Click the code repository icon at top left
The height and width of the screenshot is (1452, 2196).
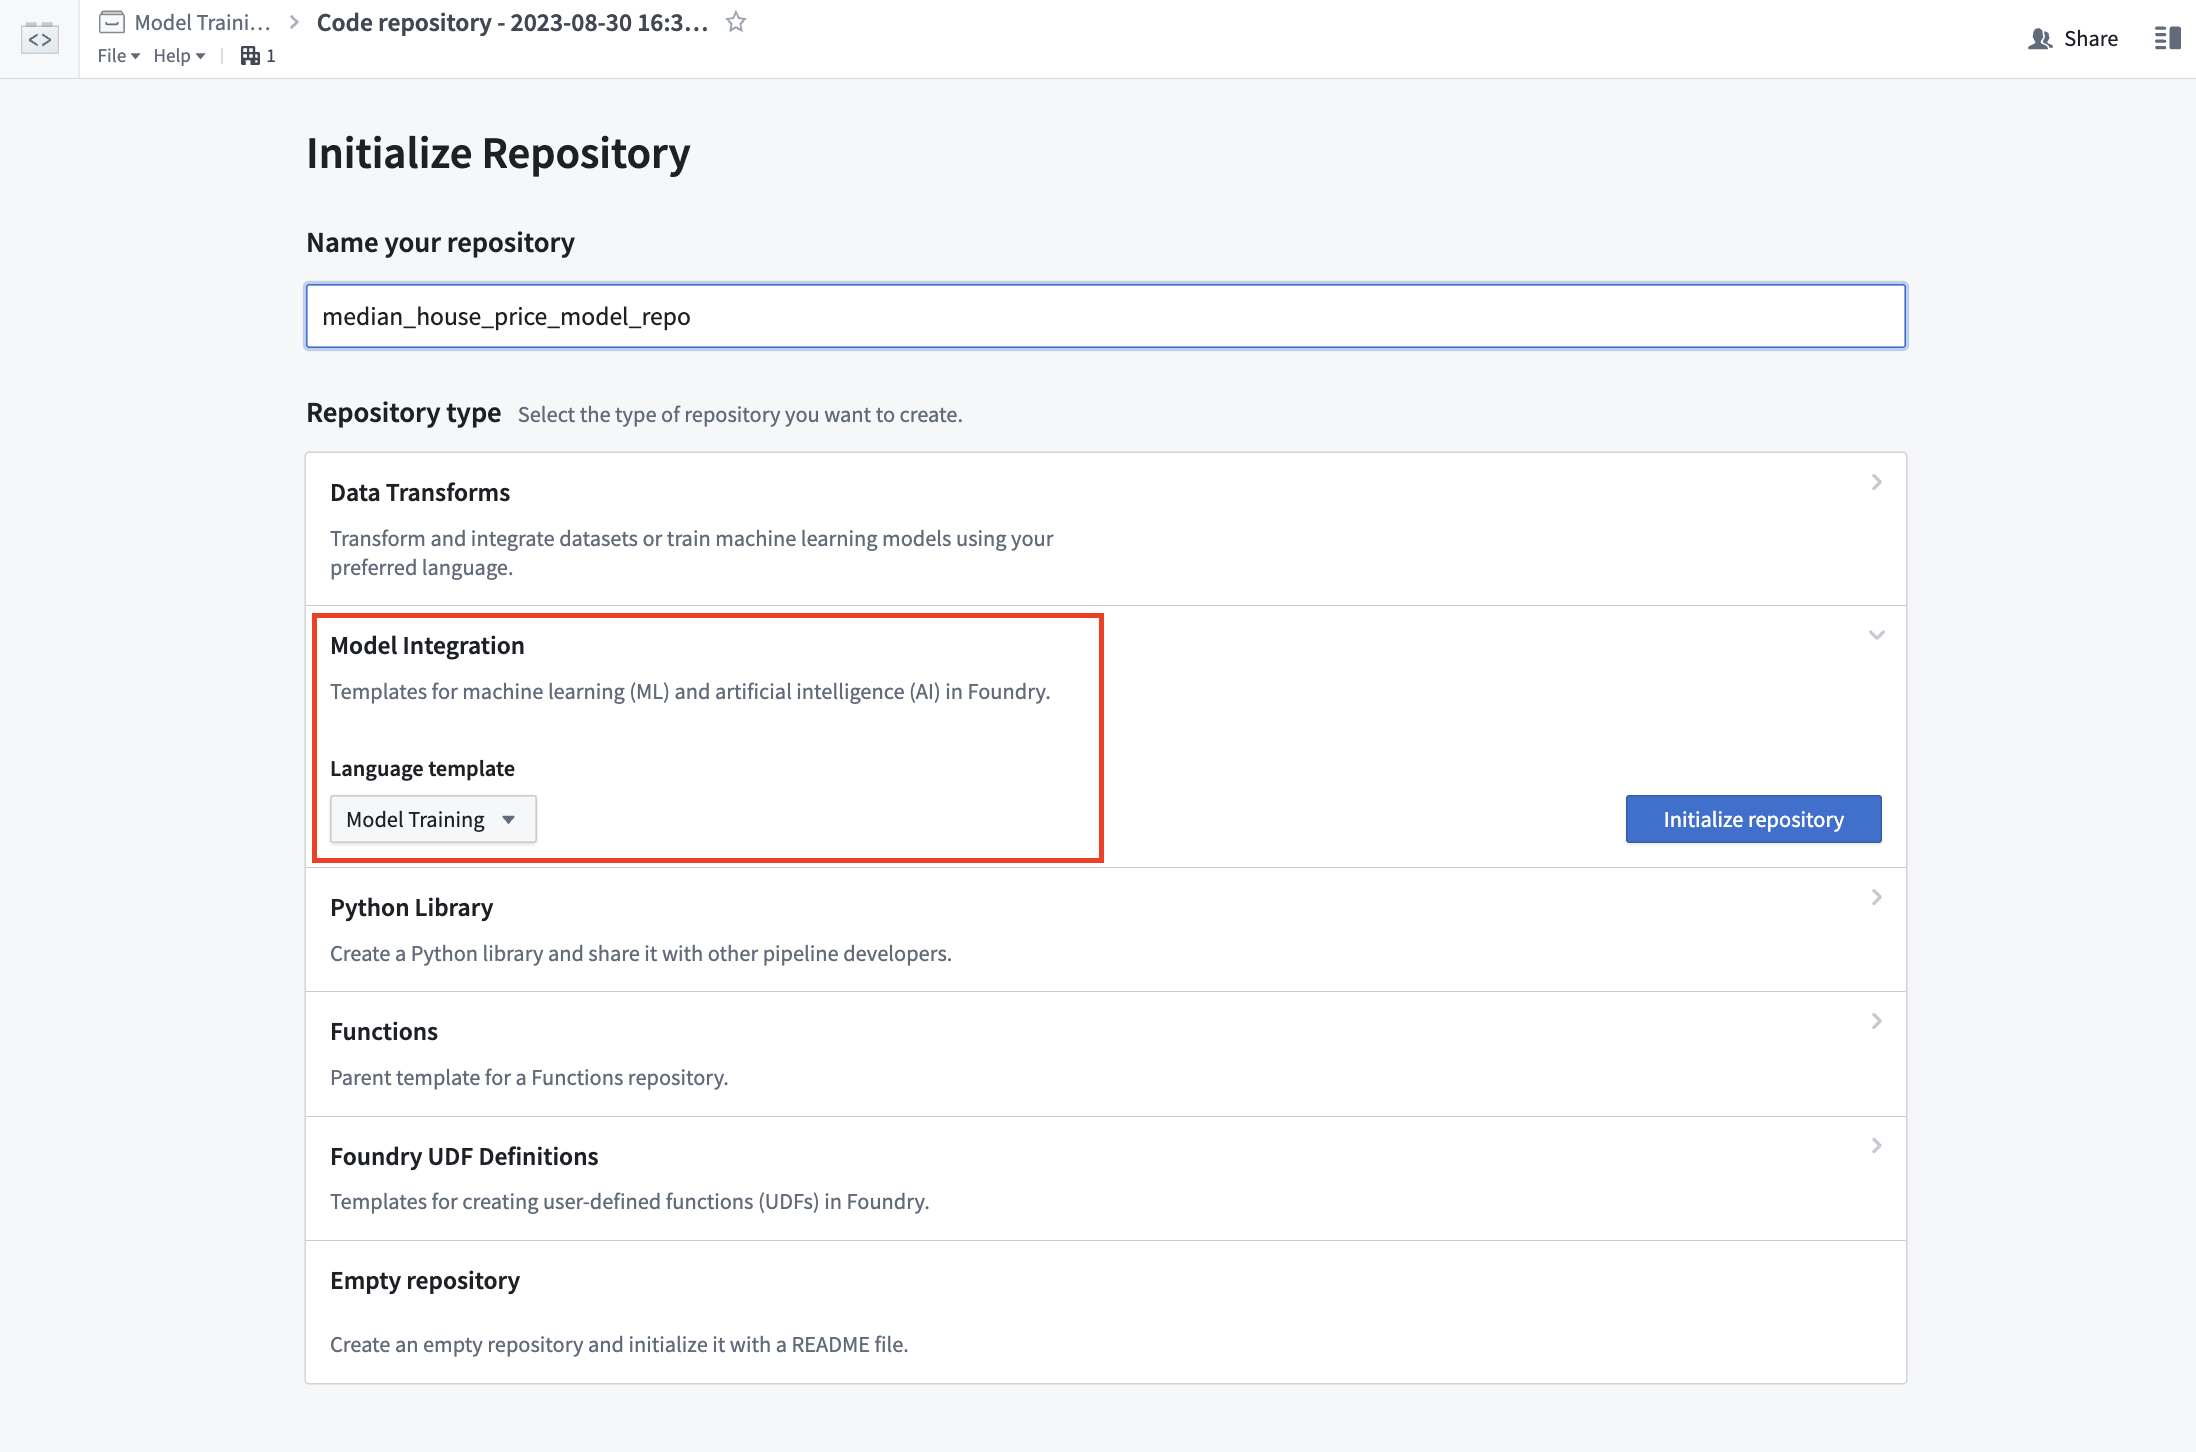click(40, 38)
